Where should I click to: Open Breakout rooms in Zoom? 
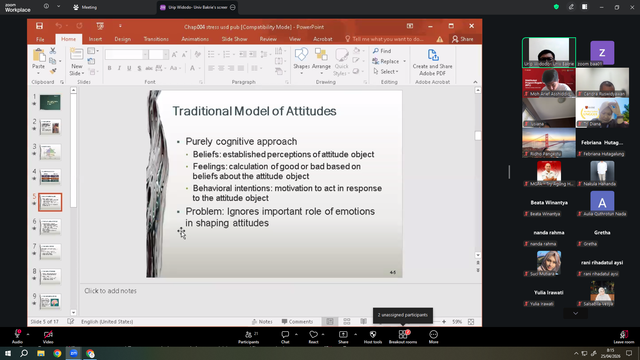[403, 337]
